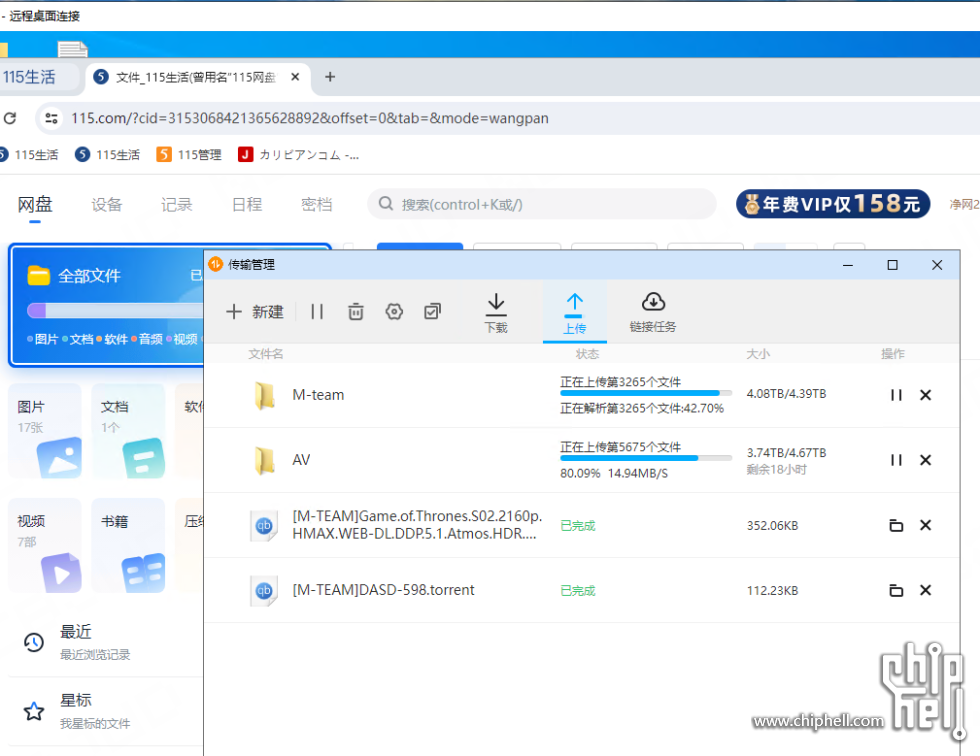The image size is (980, 756).
Task: Open the 视频 category card
Action: click(45, 545)
